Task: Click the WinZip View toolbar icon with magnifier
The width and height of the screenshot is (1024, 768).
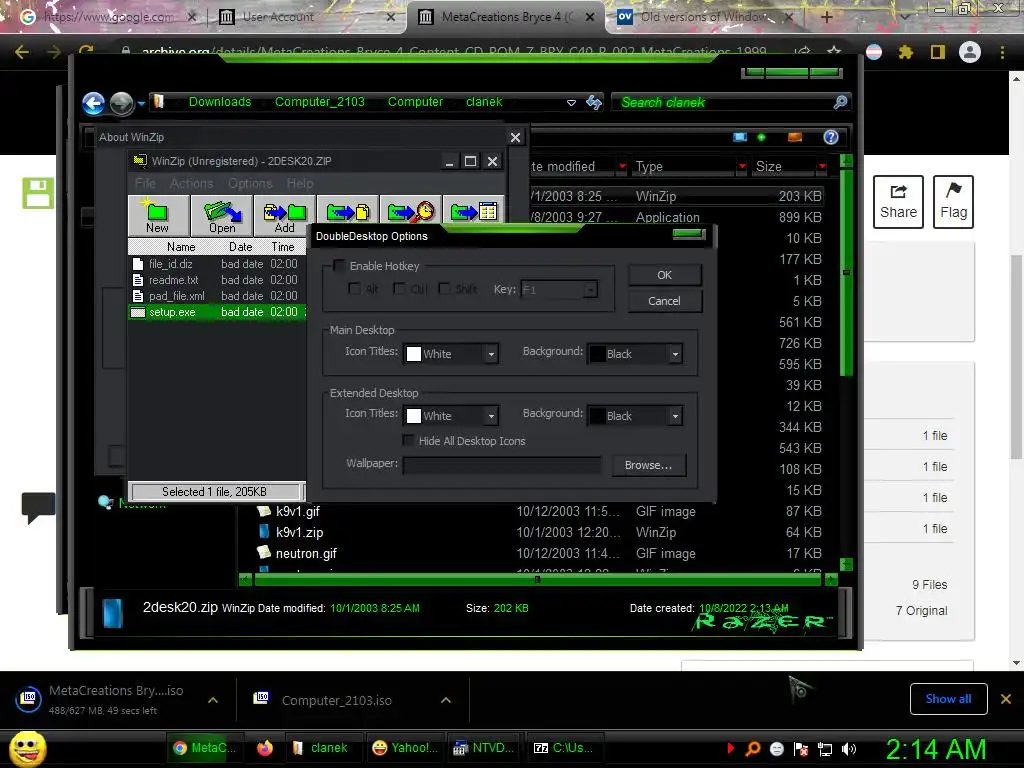Action: (411, 211)
